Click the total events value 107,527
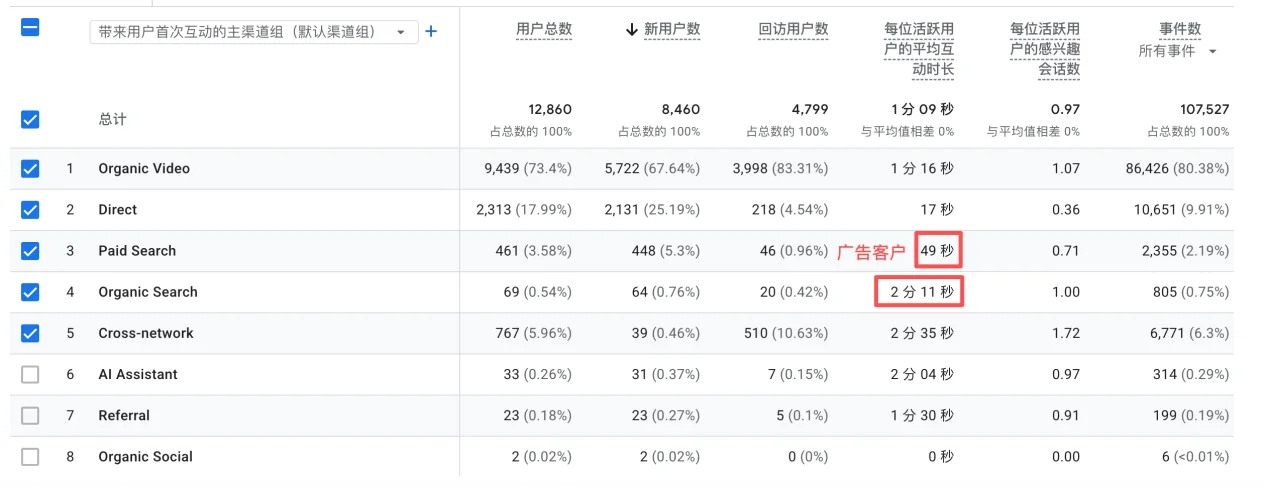The width and height of the screenshot is (1265, 488). [1205, 109]
